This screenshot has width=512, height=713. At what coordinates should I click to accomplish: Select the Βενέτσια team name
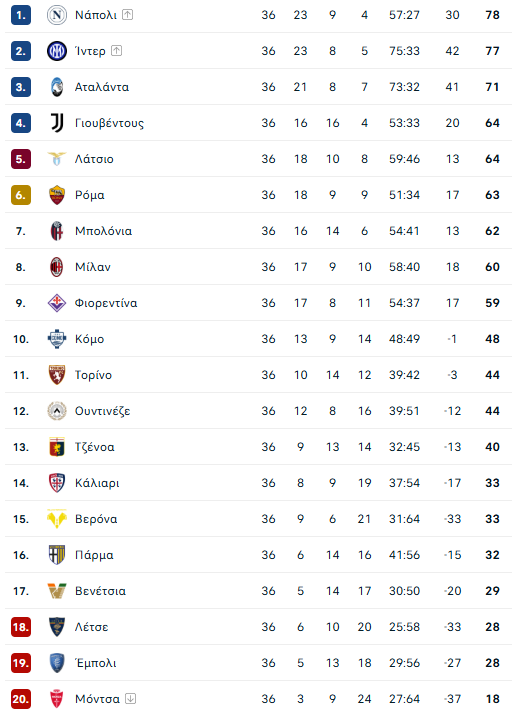tap(100, 591)
